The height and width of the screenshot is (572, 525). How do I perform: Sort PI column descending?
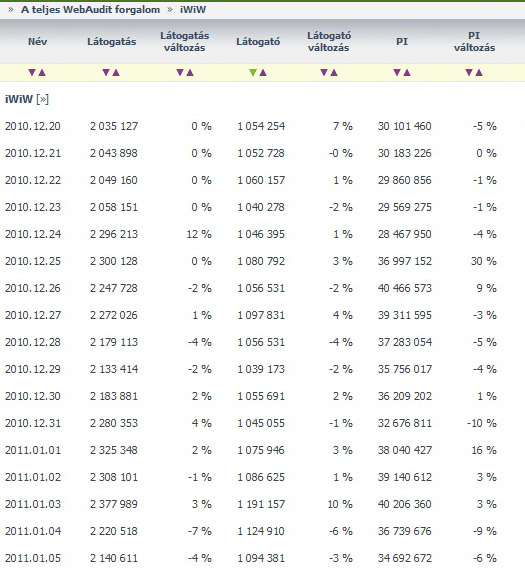pyautogui.click(x=397, y=72)
